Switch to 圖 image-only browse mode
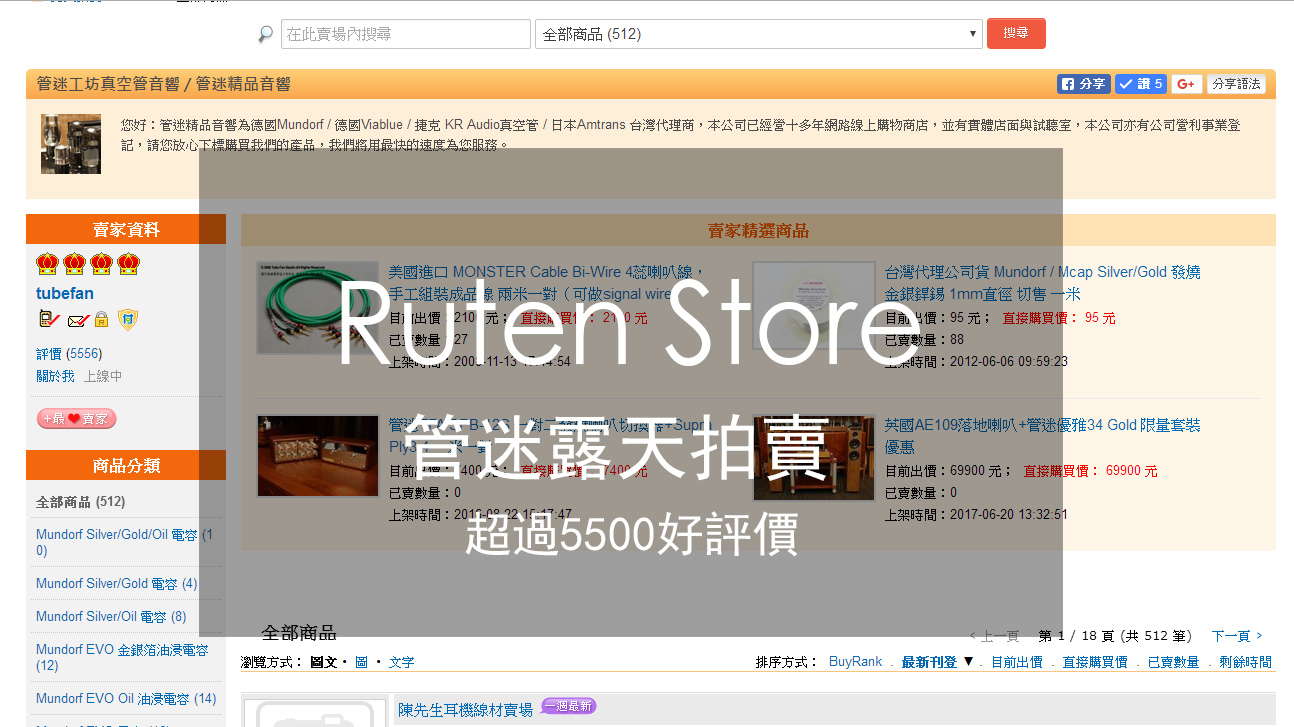Viewport: 1294px width, 727px height. pos(362,662)
